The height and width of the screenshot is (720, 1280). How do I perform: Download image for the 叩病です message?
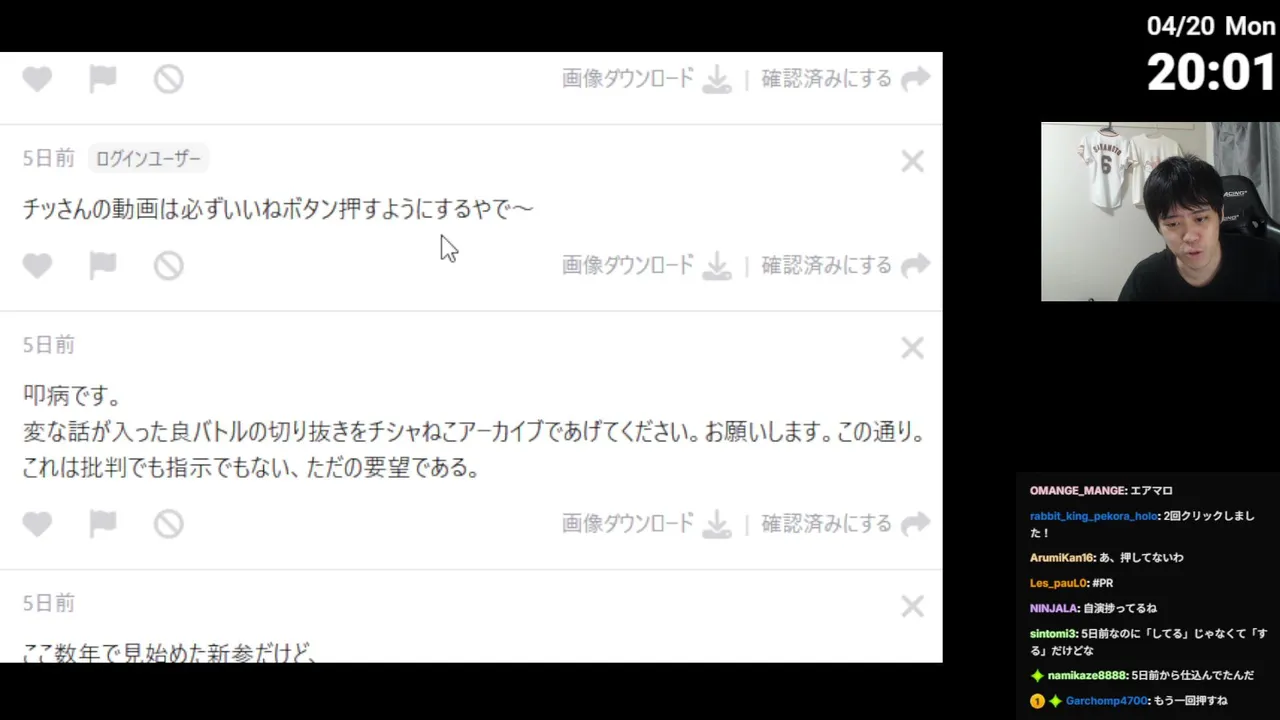[x=647, y=523]
